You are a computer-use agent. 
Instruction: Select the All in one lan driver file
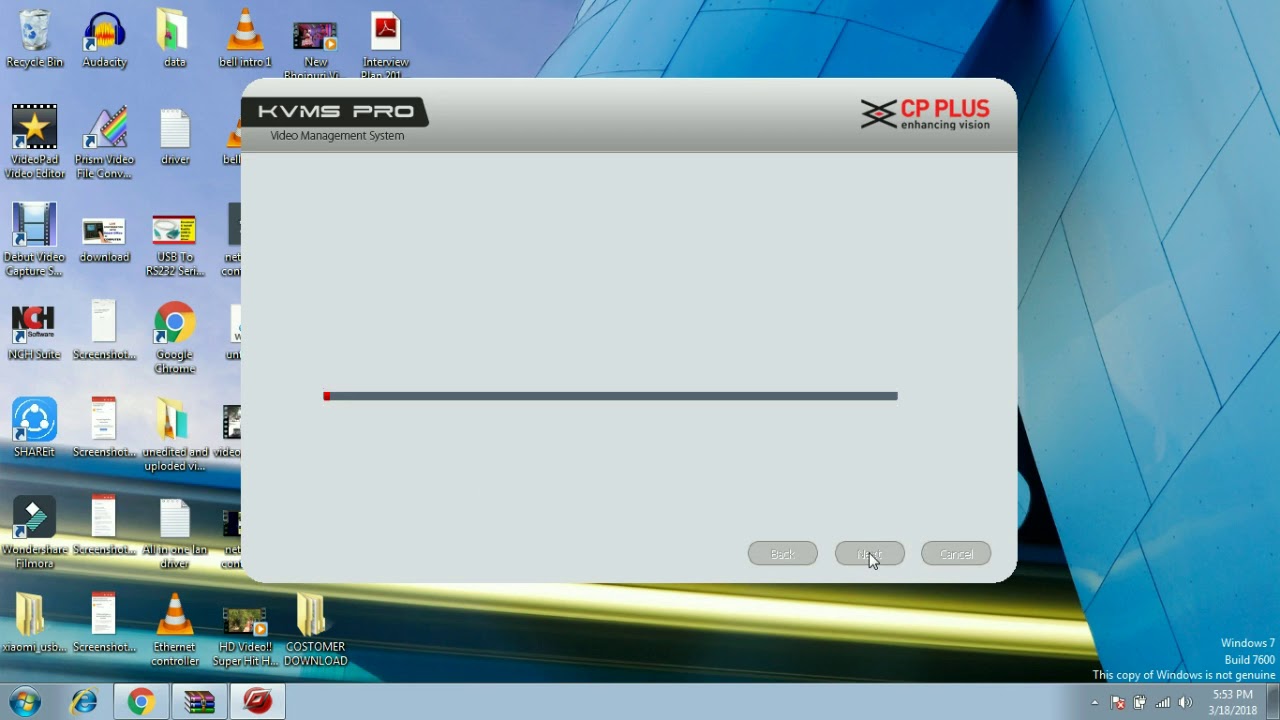(x=175, y=533)
